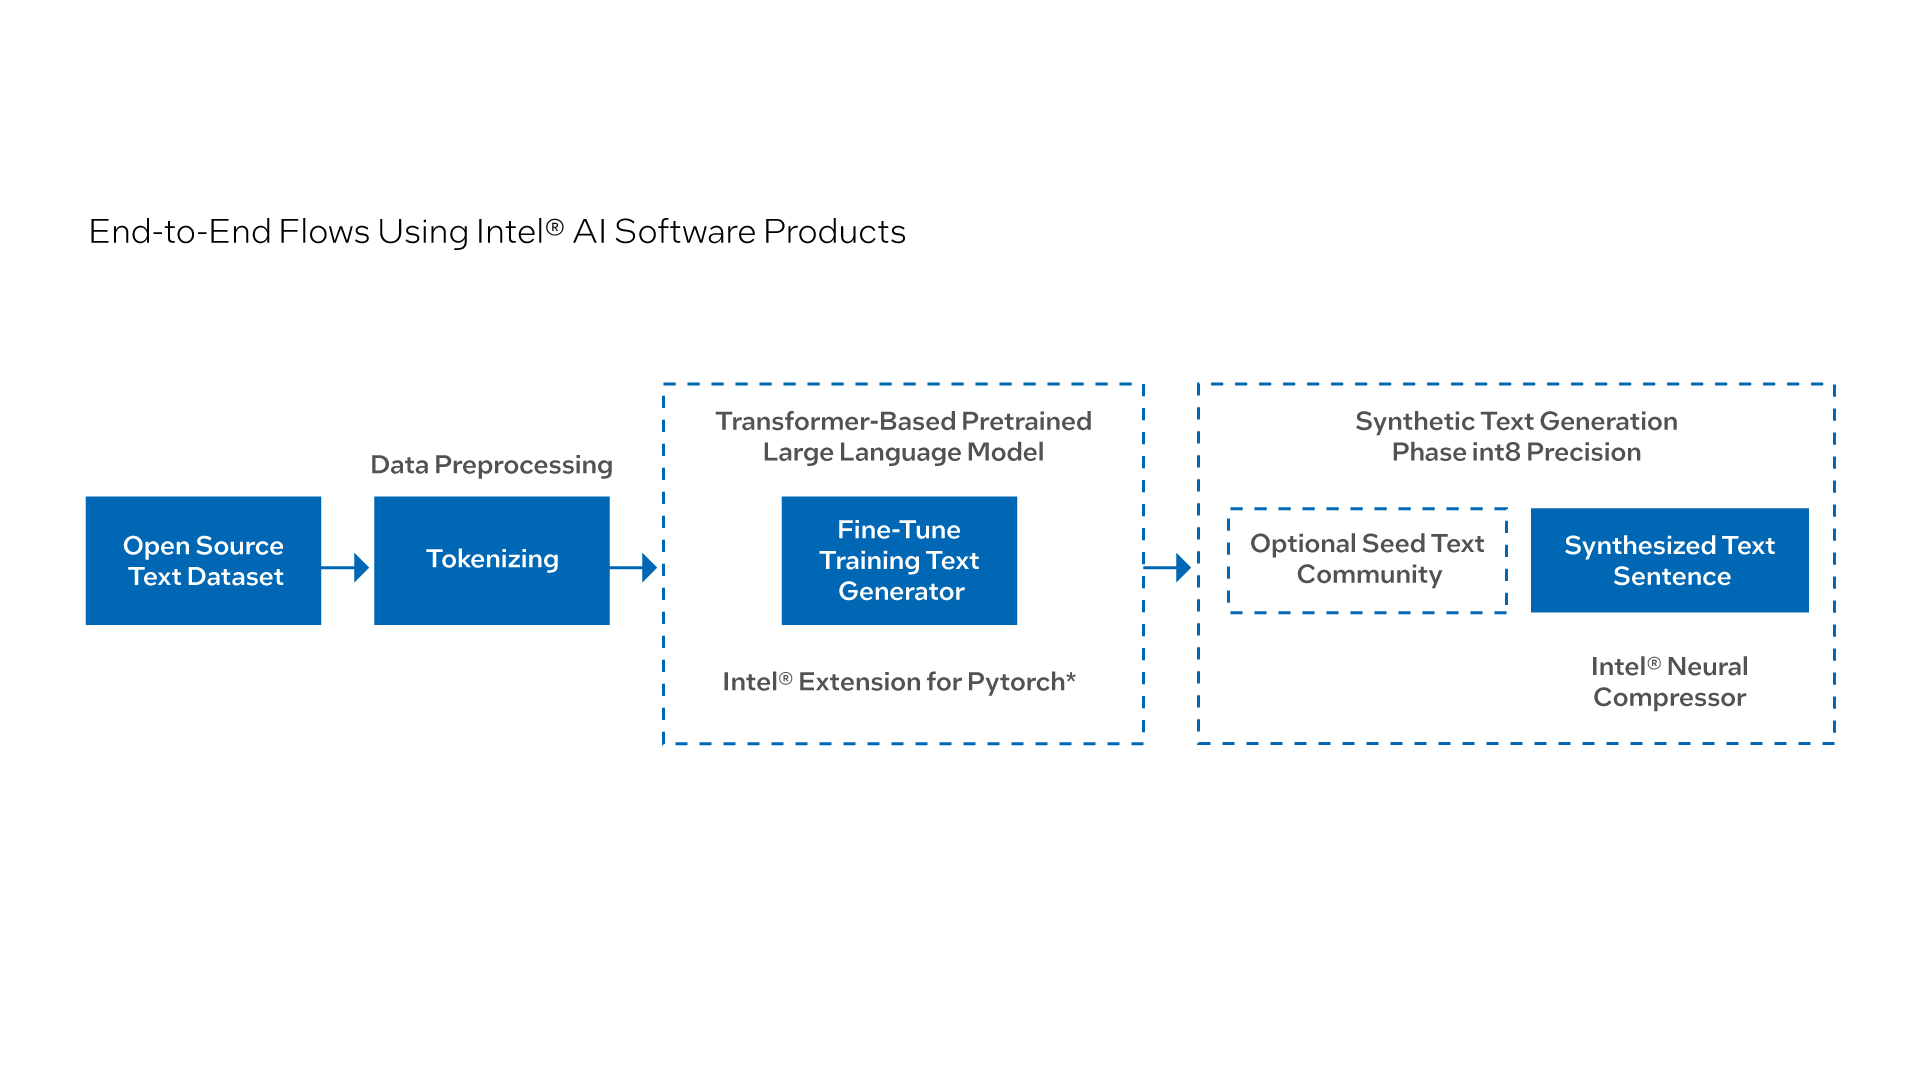The width and height of the screenshot is (1920, 1080).
Task: Click the word Compressor below Intel Neural
Action: (1669, 698)
